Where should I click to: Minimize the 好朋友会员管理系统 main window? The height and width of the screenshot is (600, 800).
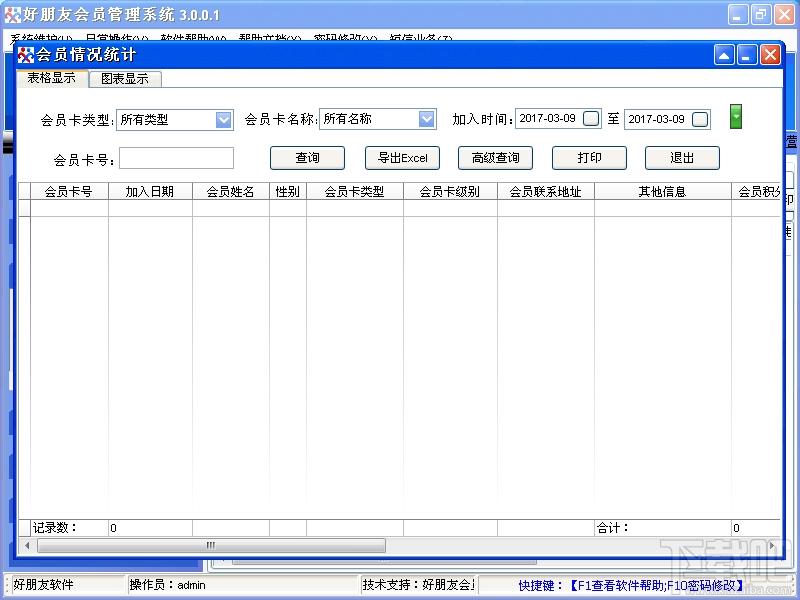pos(737,15)
